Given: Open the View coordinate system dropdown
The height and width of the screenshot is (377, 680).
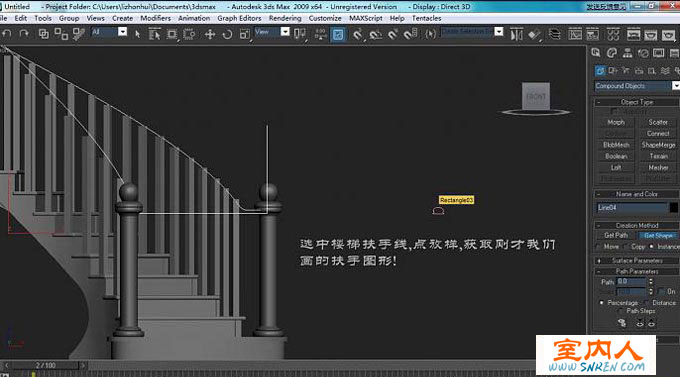Looking at the screenshot, I should [x=272, y=32].
